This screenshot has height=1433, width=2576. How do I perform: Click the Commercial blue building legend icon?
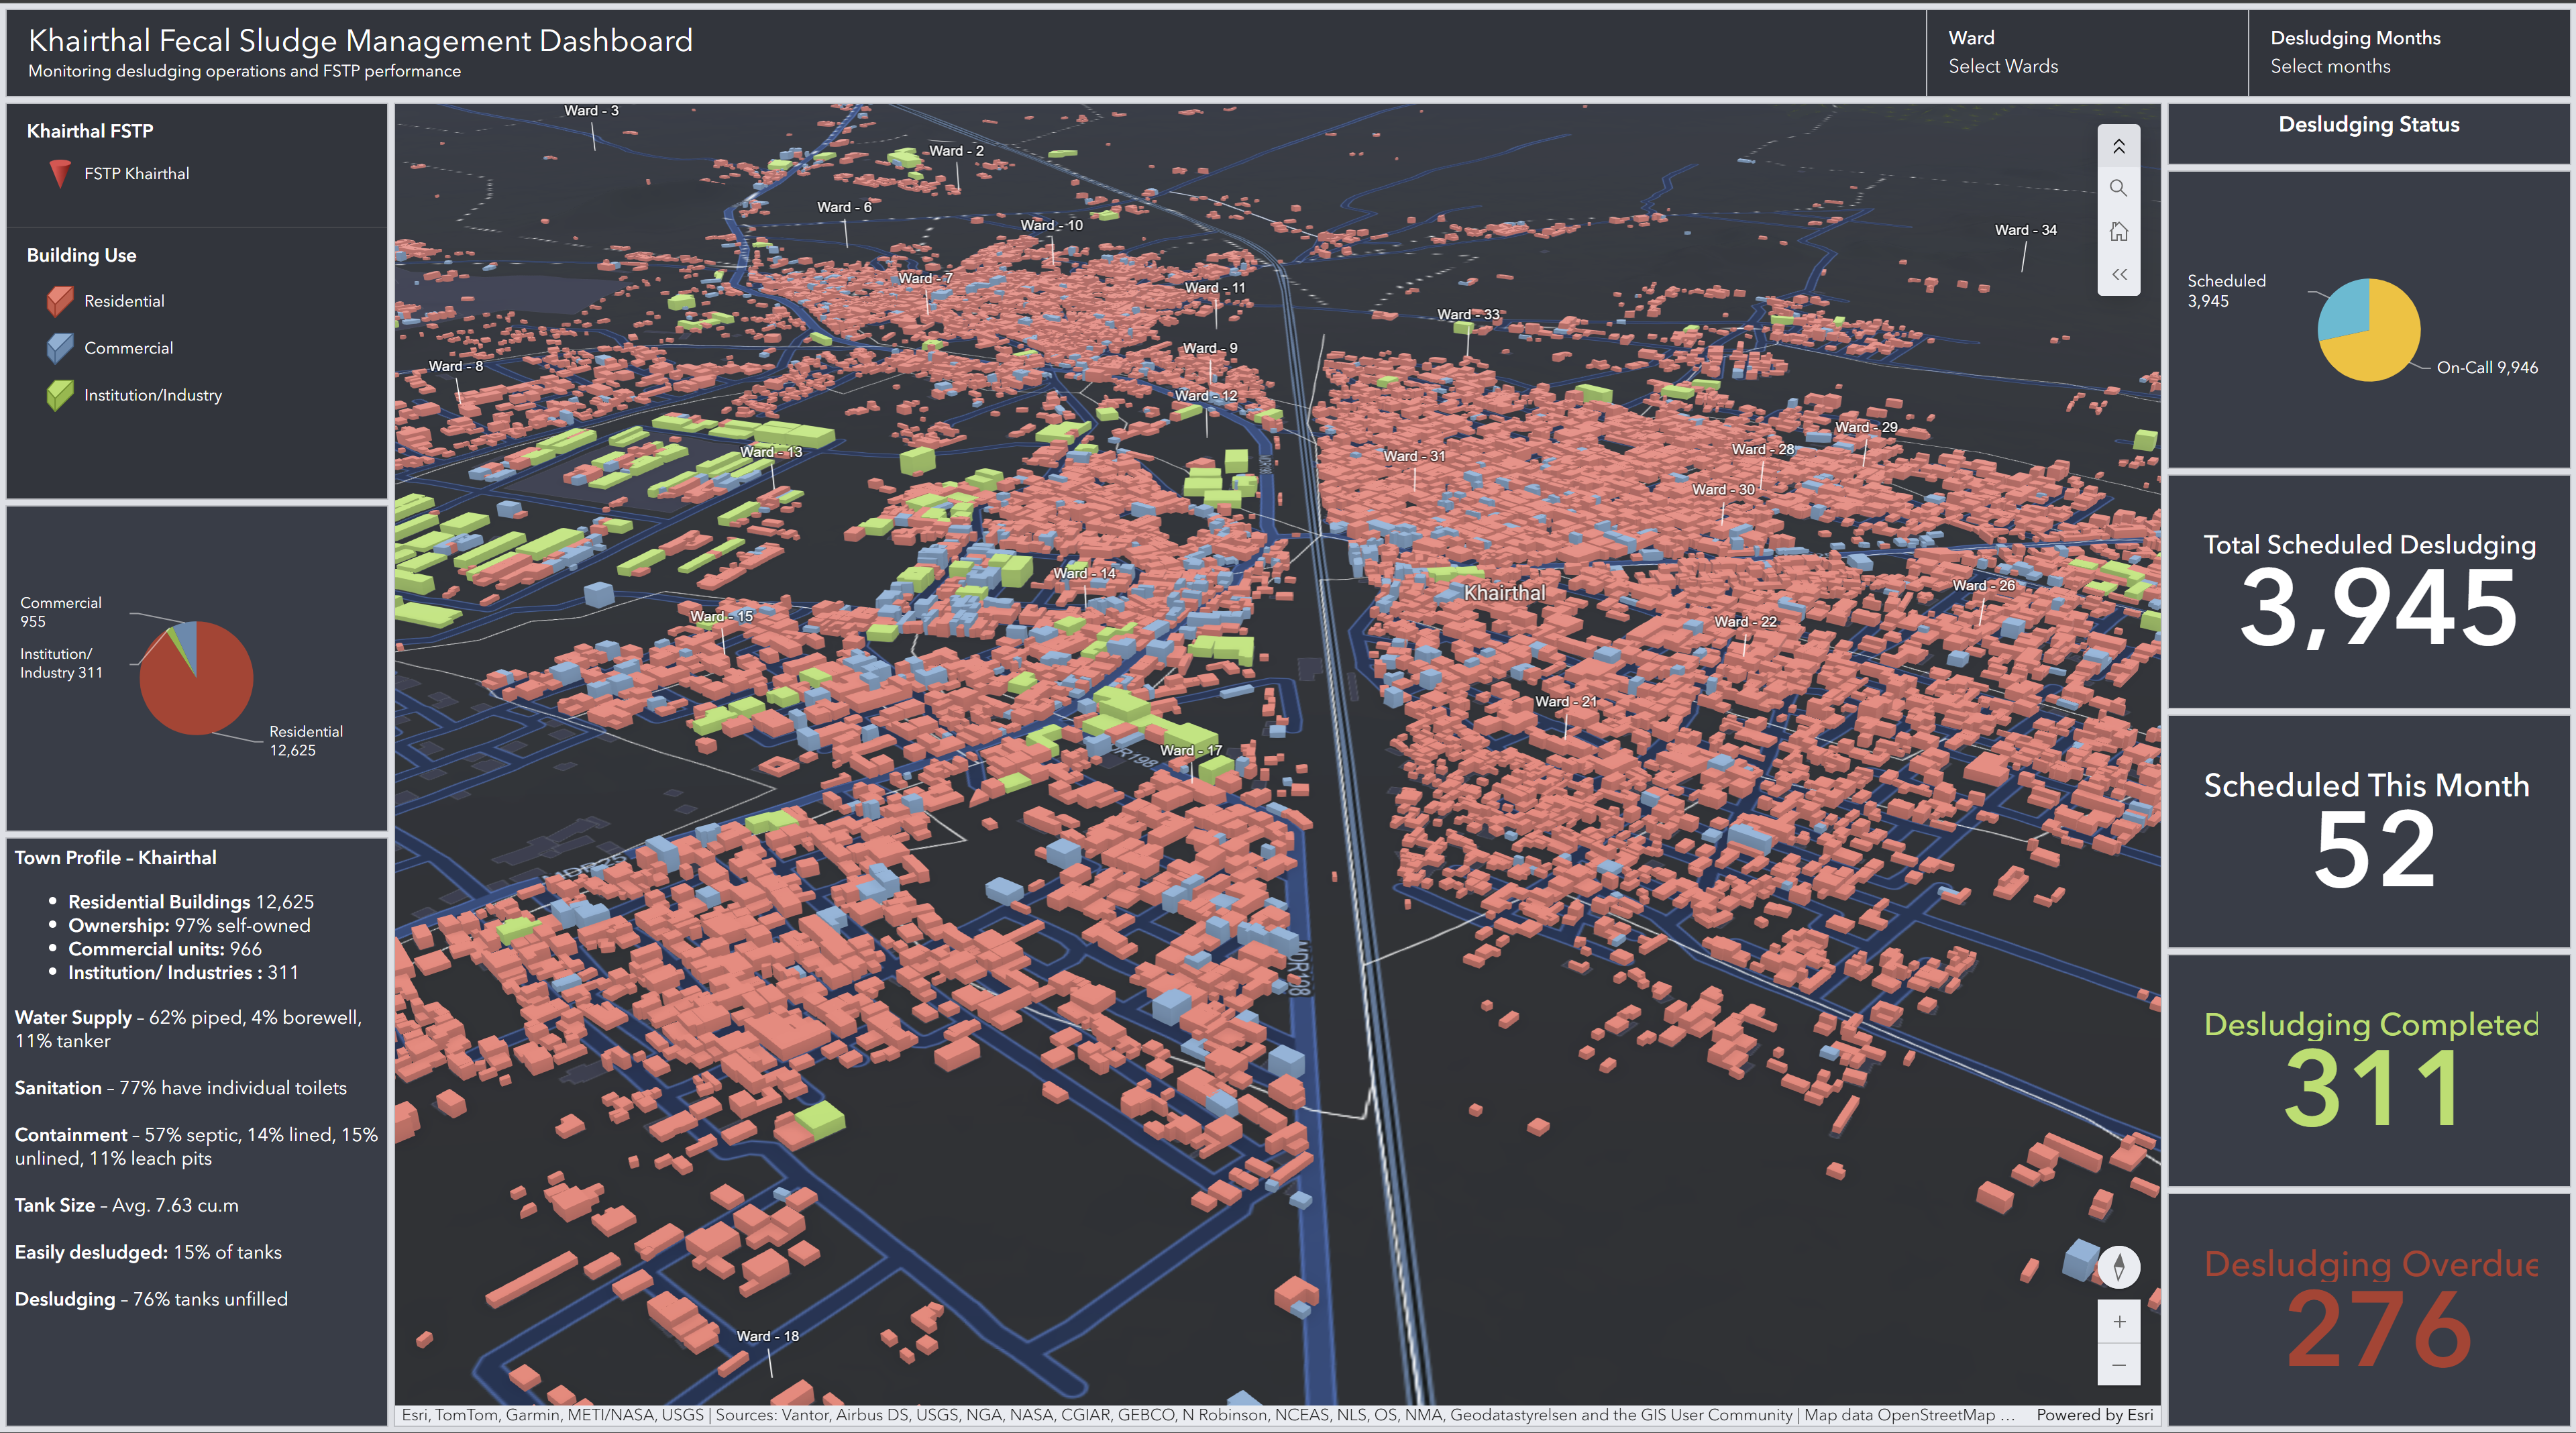pos(60,348)
